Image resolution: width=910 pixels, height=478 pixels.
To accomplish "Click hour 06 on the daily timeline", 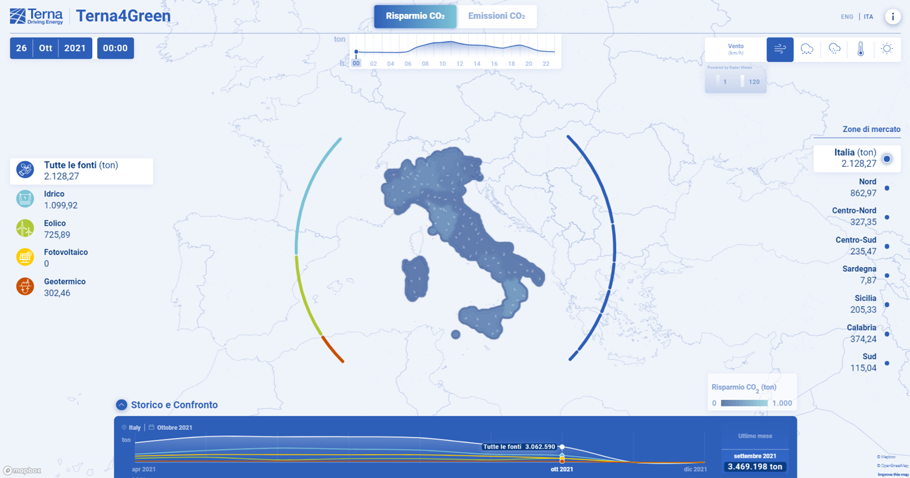I will click(407, 64).
